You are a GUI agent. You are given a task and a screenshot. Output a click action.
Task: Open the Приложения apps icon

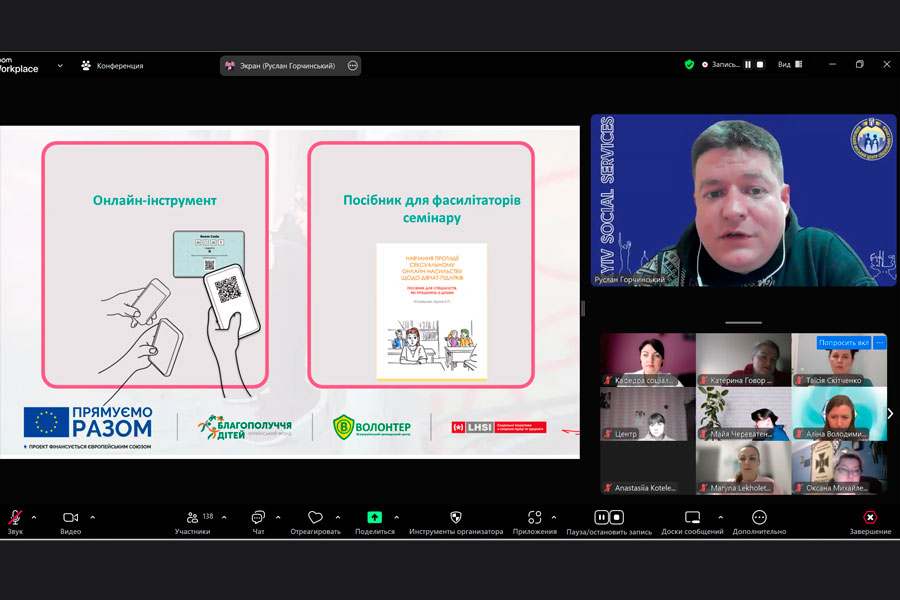(x=535, y=518)
